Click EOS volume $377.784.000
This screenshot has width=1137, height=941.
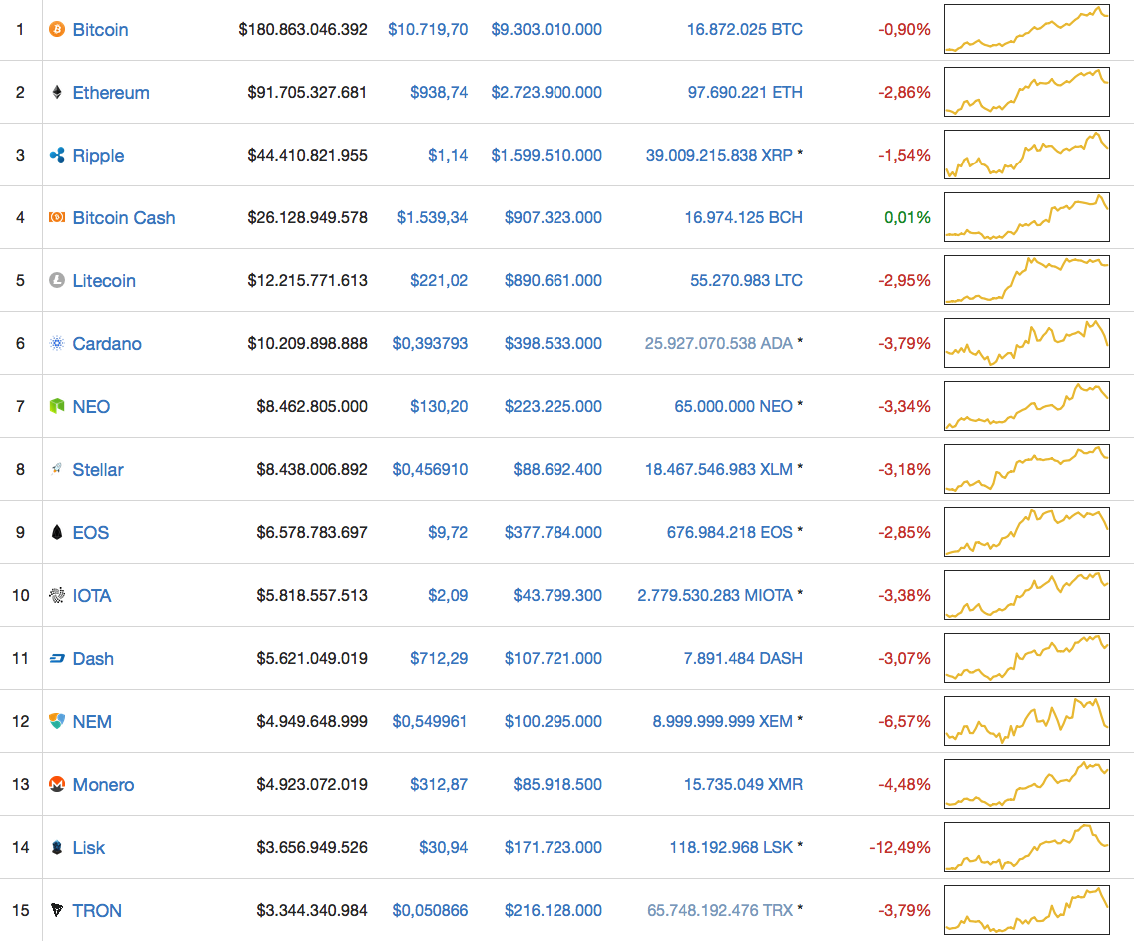[x=553, y=533]
